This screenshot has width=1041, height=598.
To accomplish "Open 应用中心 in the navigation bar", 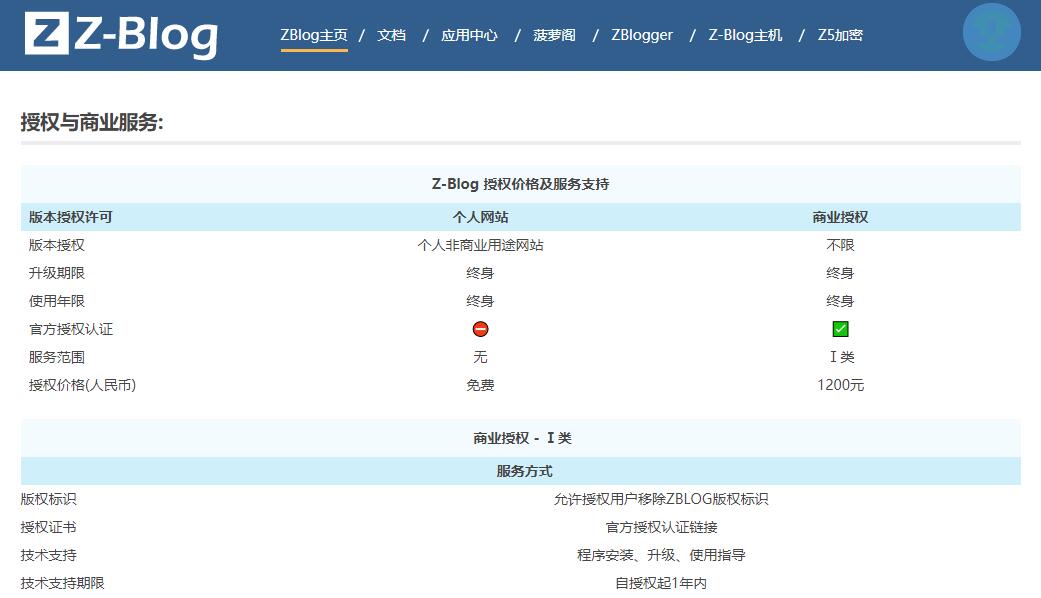I will click(469, 35).
